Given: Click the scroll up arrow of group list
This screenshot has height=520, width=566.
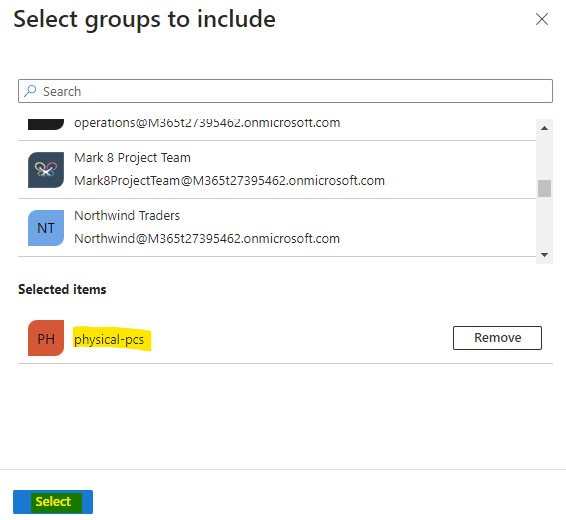Looking at the screenshot, I should [544, 128].
